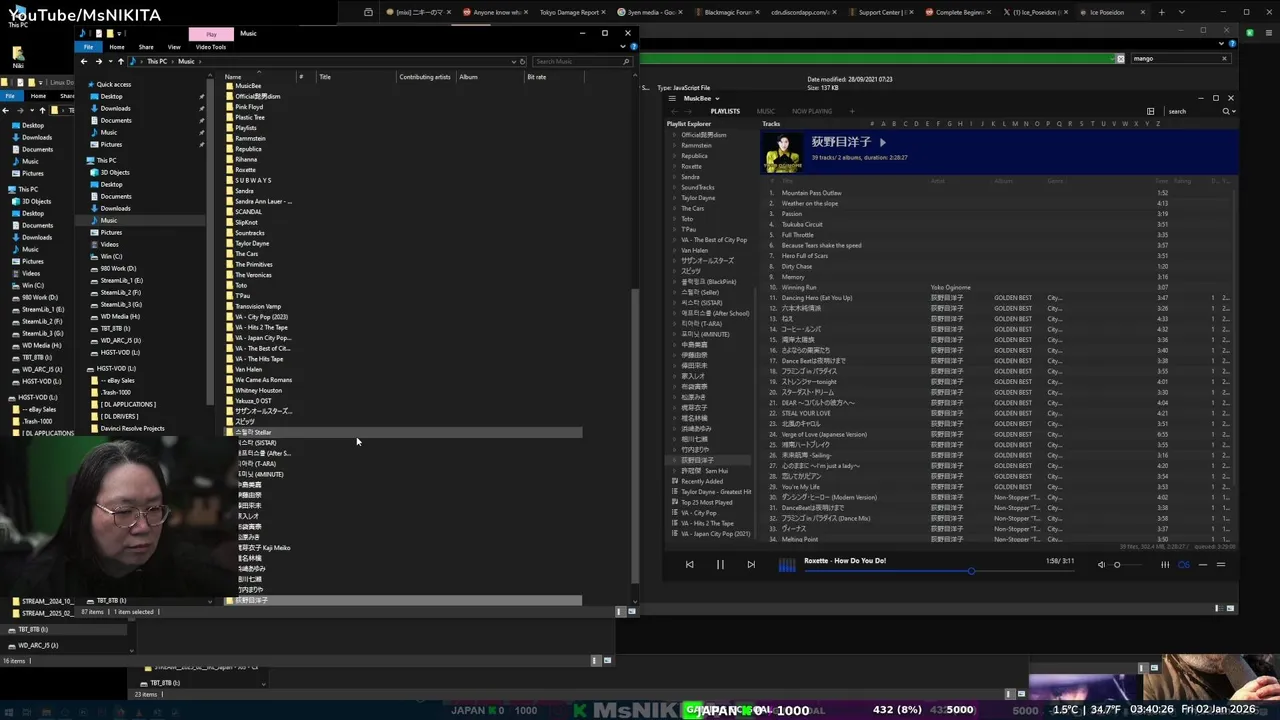
Task: Click MusicBee spectrum visualizer icon
Action: [787, 565]
